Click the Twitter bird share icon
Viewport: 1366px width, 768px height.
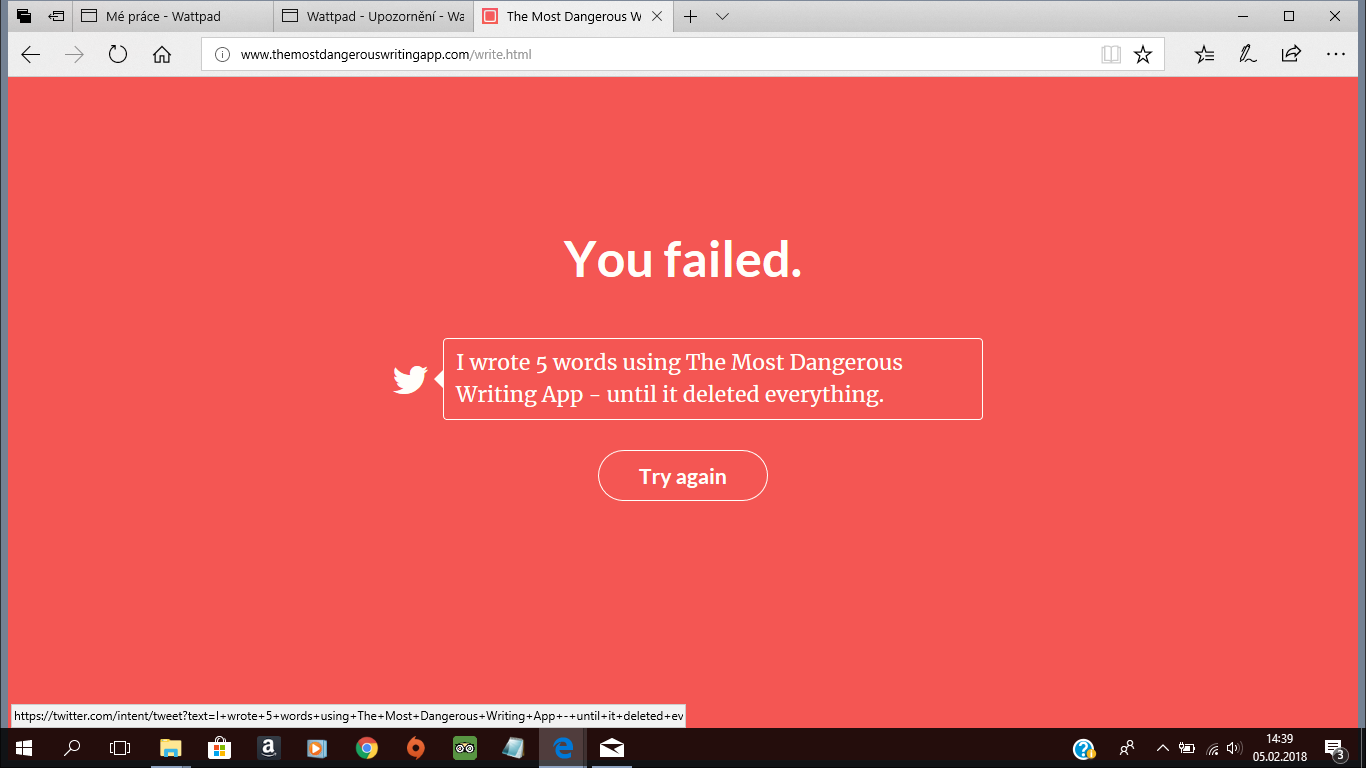coord(410,379)
